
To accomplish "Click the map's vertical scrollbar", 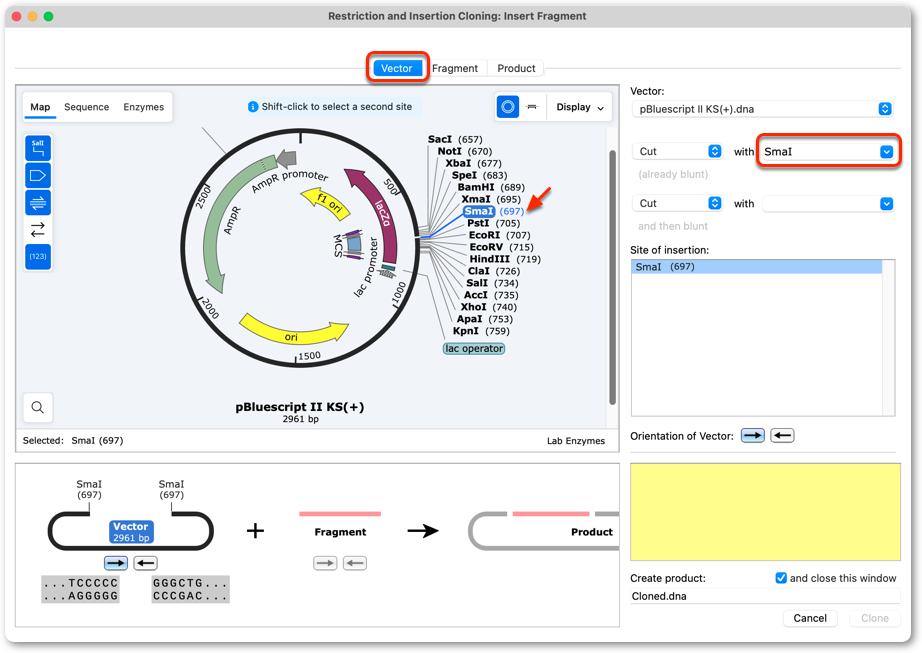I will coord(612,277).
